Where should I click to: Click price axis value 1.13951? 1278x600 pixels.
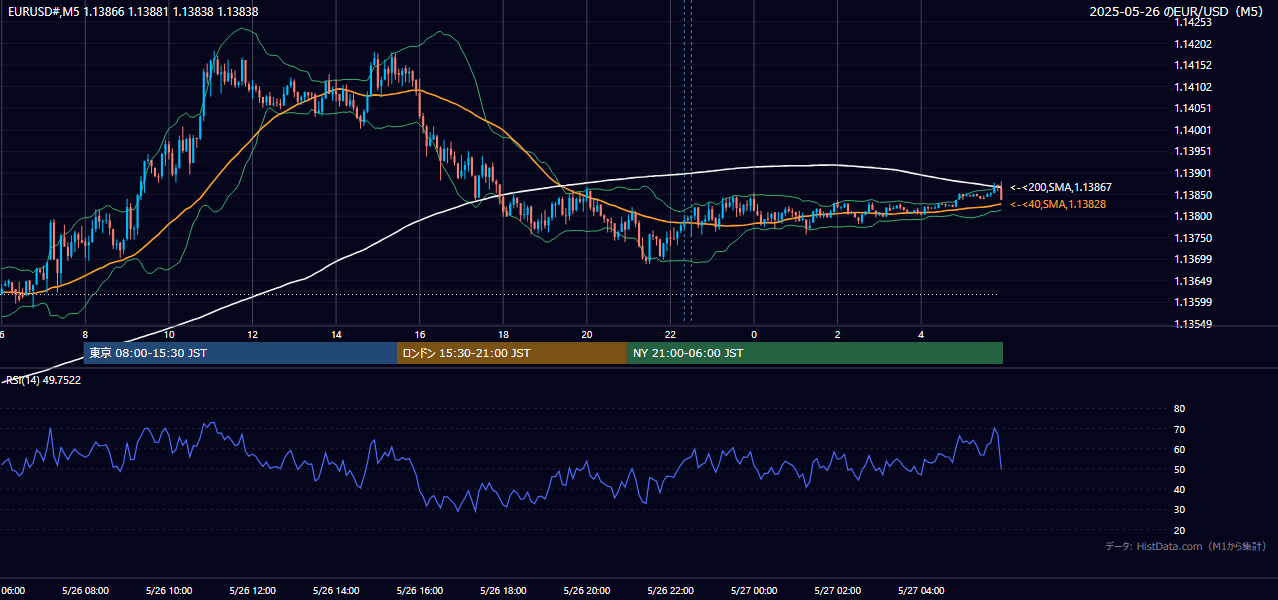click(x=1192, y=151)
